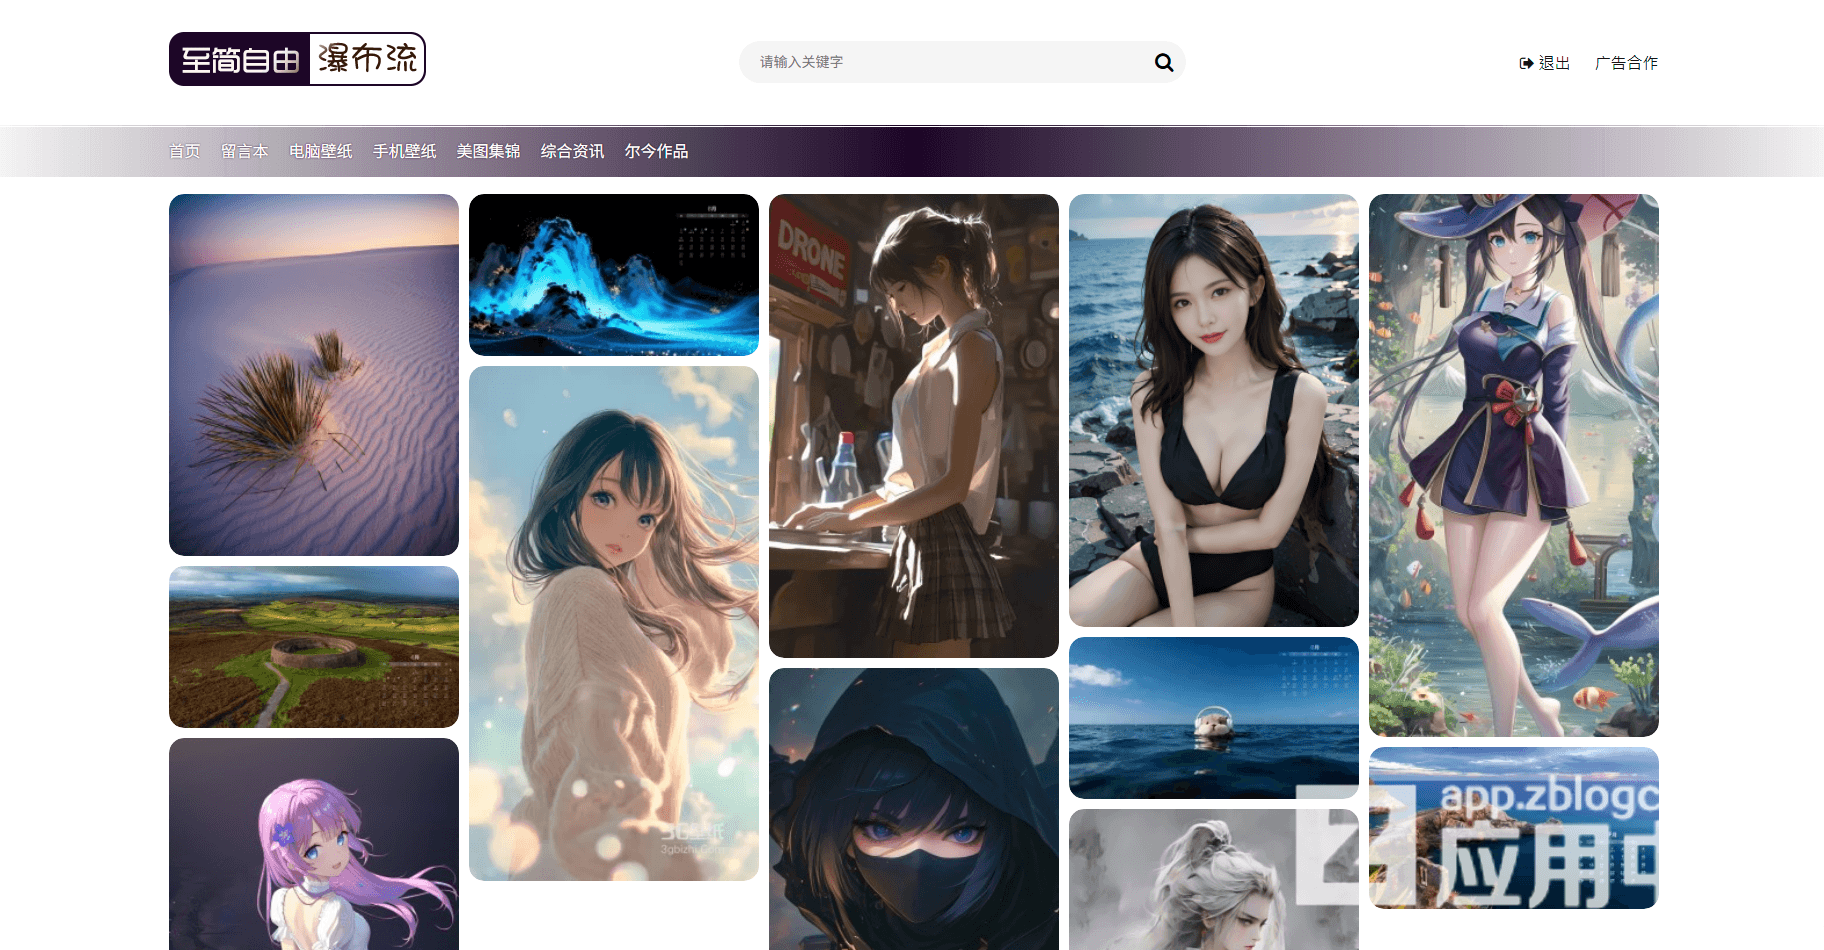Open 尔今作品 from the nav bar
The height and width of the screenshot is (950, 1824).
[x=656, y=151]
